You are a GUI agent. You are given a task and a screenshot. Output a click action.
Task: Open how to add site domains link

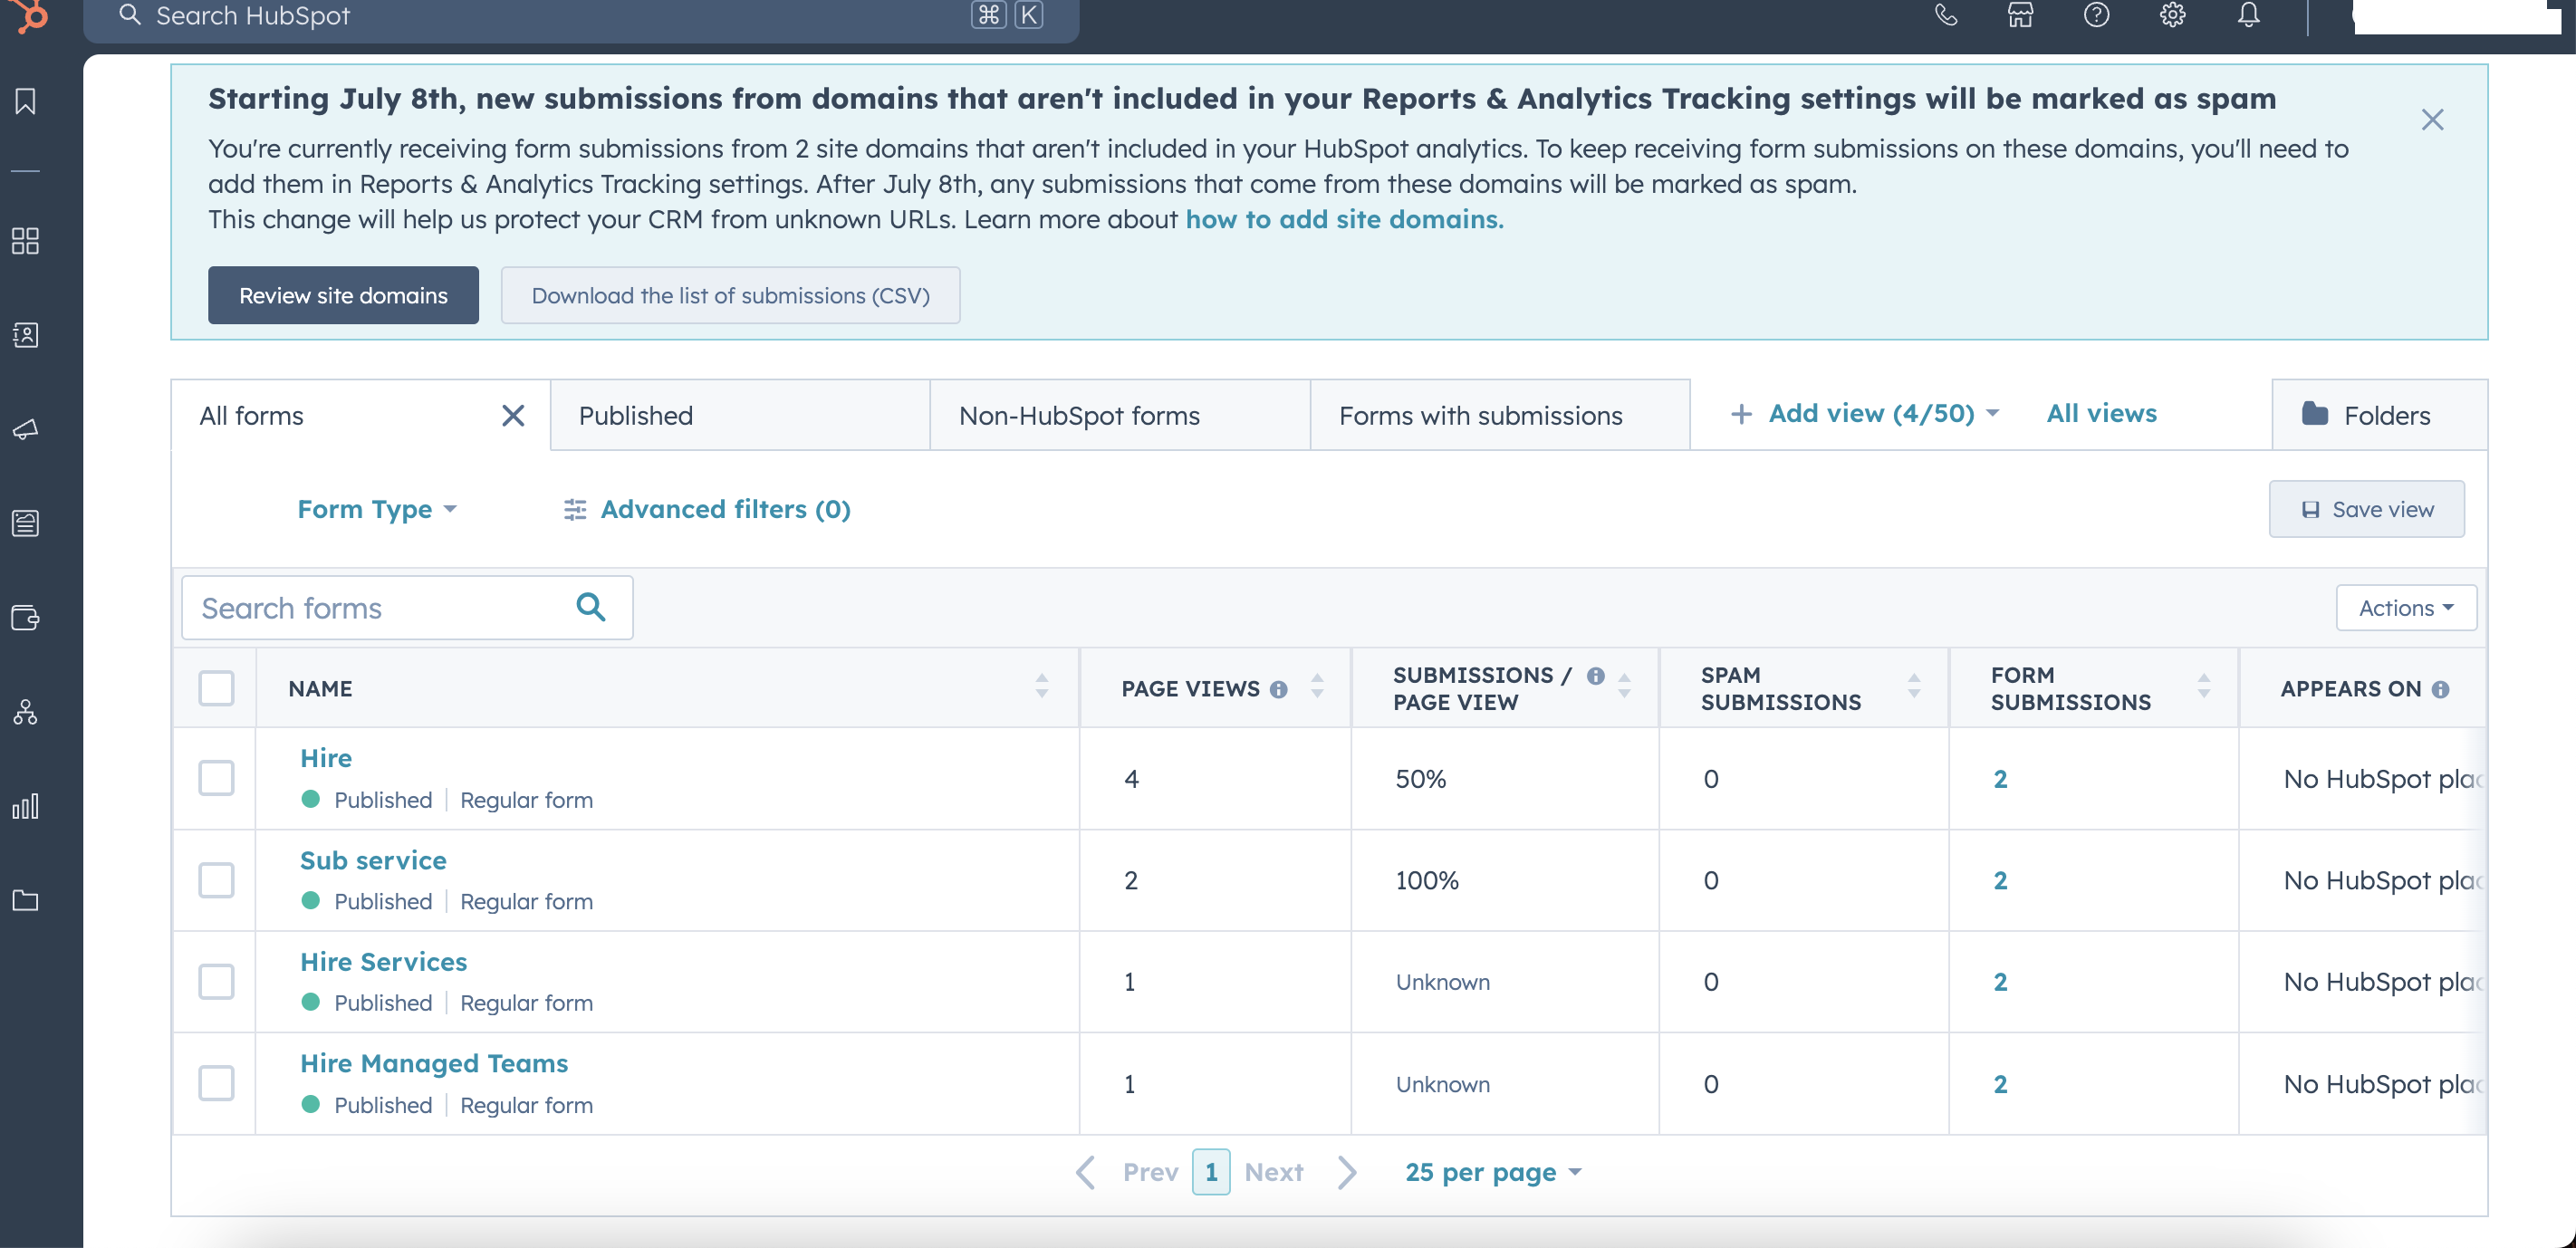(x=1344, y=219)
